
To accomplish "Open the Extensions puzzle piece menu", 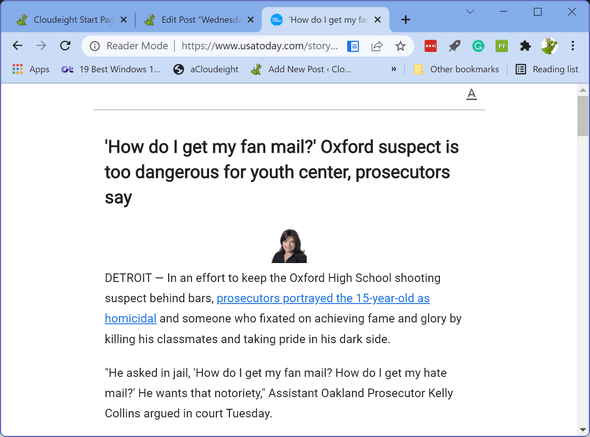I will pyautogui.click(x=525, y=46).
